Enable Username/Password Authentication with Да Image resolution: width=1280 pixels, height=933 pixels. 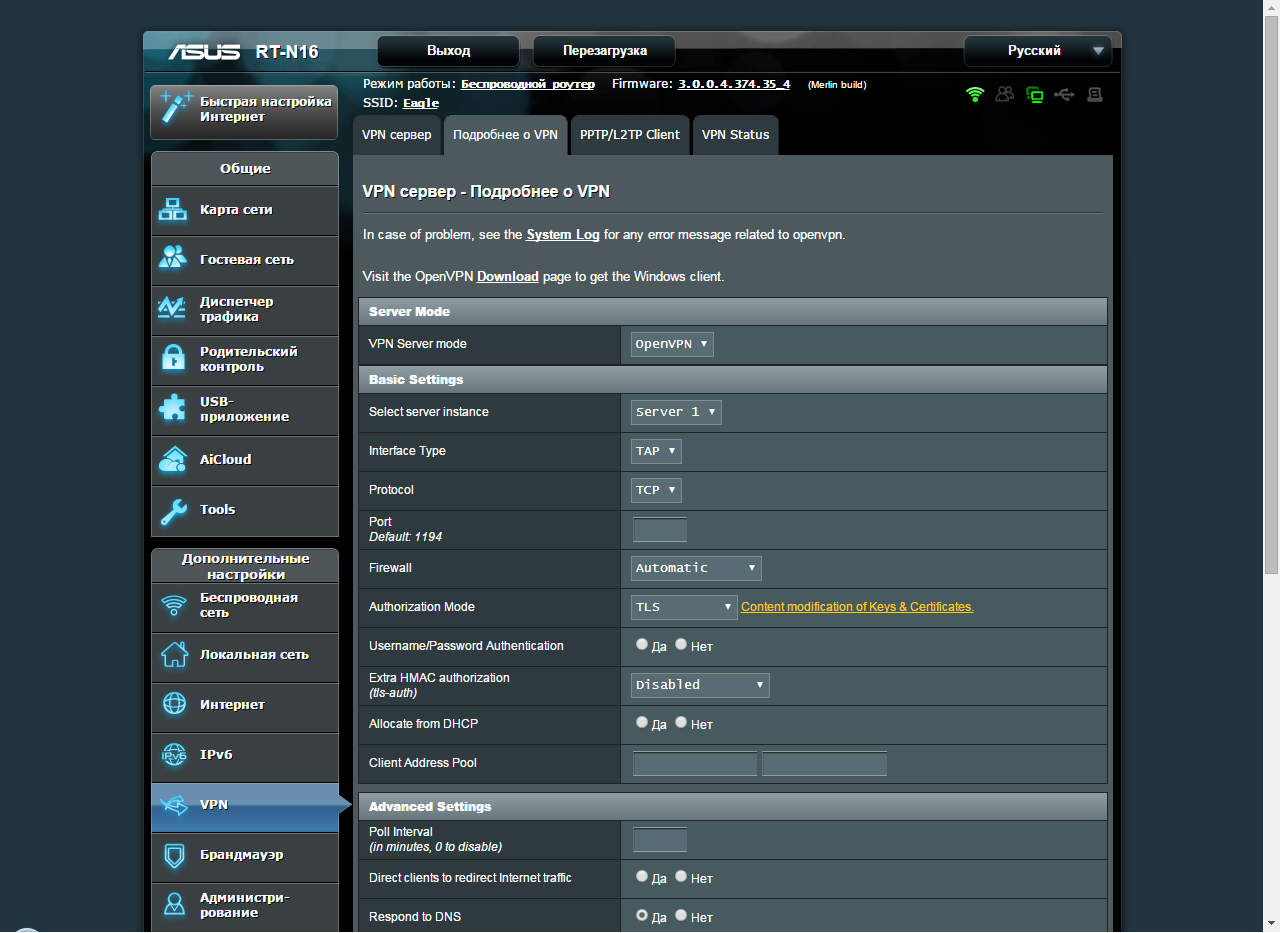coord(642,645)
